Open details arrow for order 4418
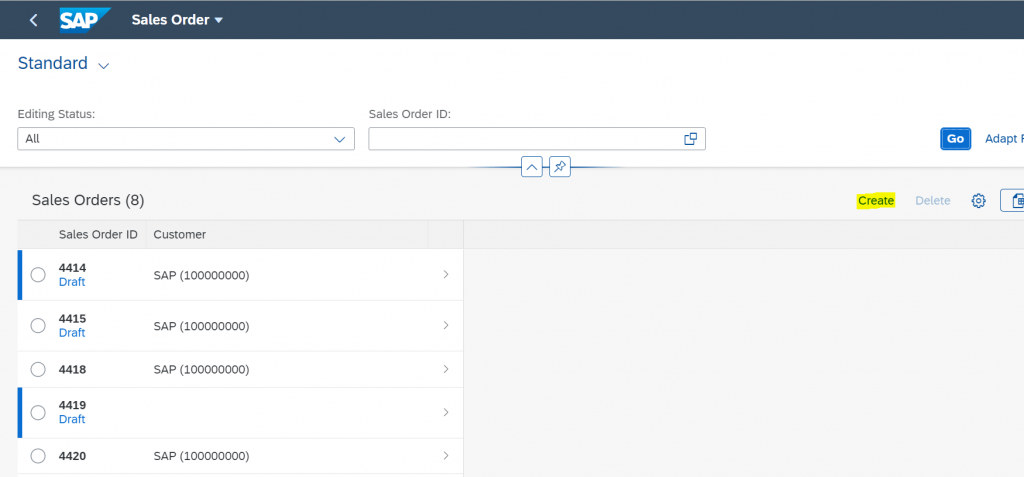Screen dimensions: 1024x477 [x=446, y=369]
